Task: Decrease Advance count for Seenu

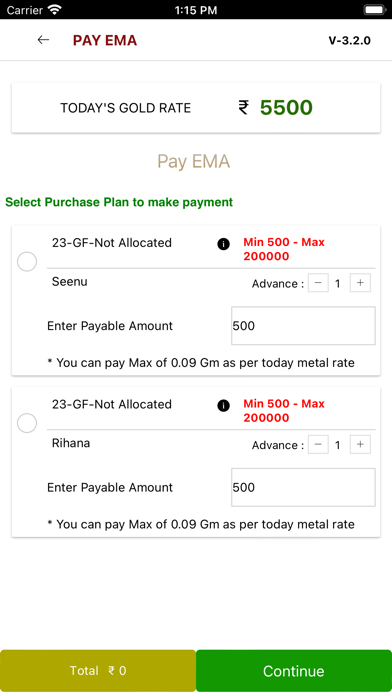Action: point(318,283)
